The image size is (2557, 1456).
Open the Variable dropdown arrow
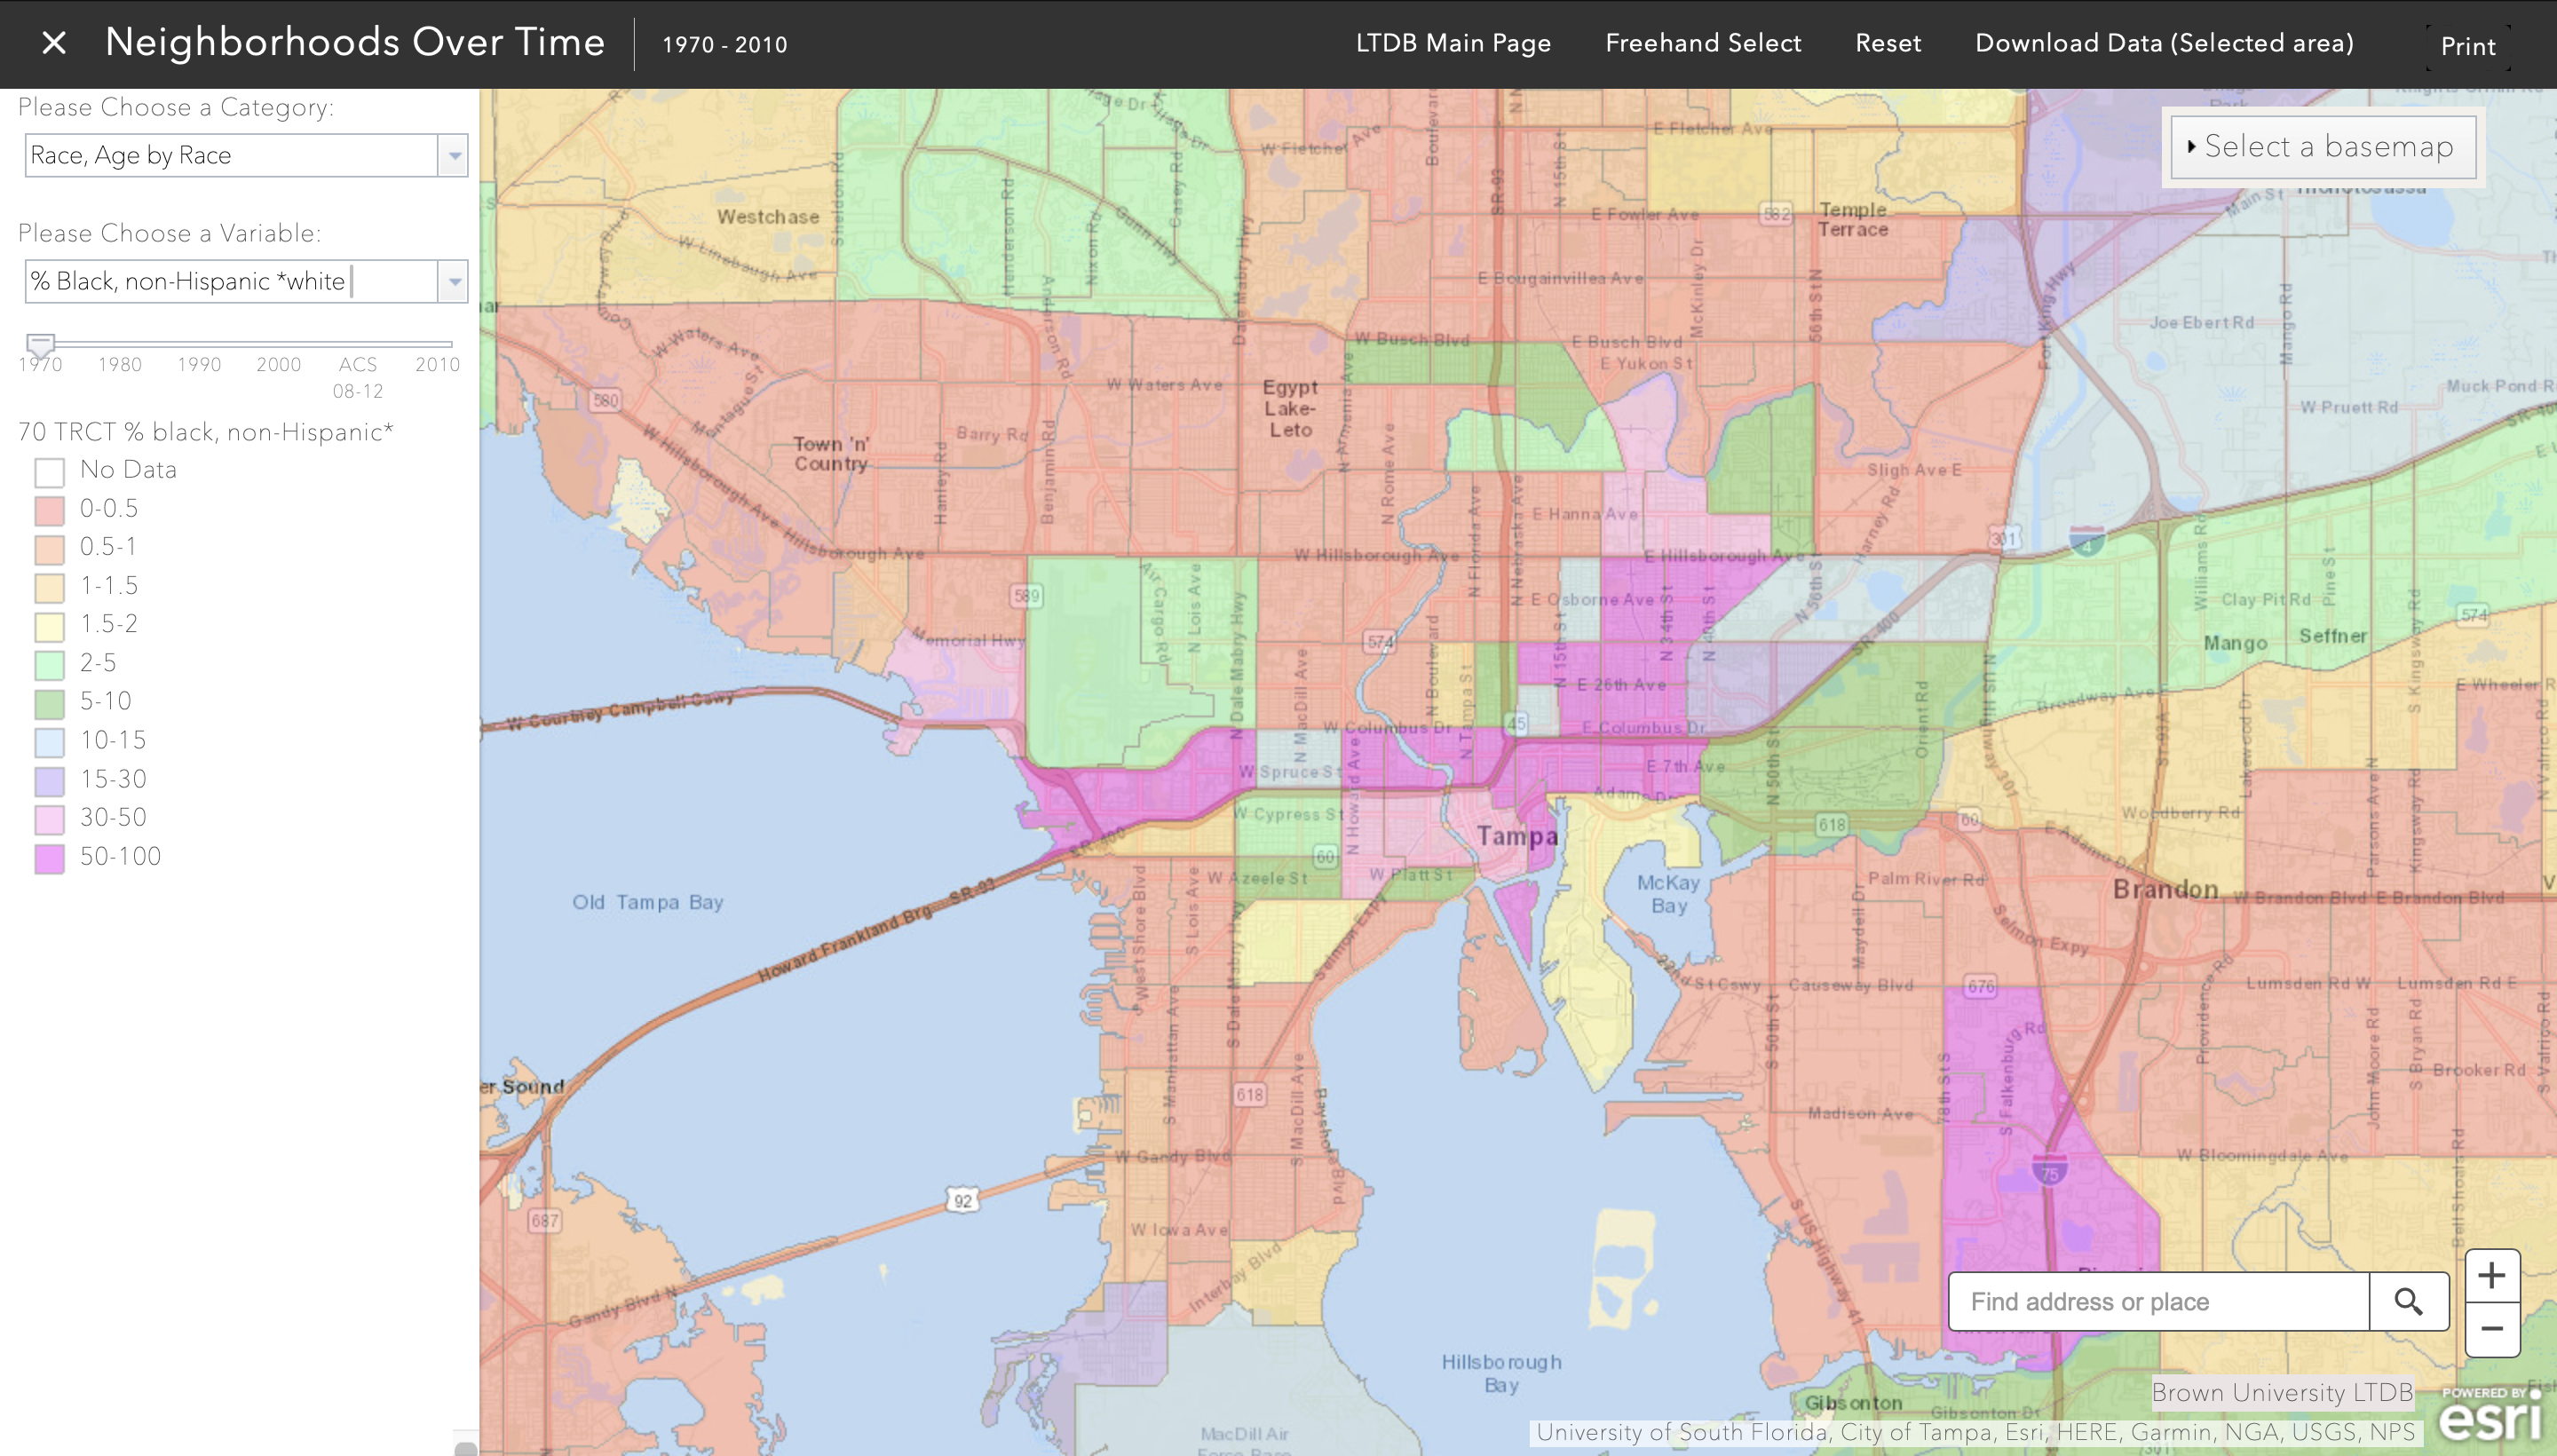pos(454,282)
